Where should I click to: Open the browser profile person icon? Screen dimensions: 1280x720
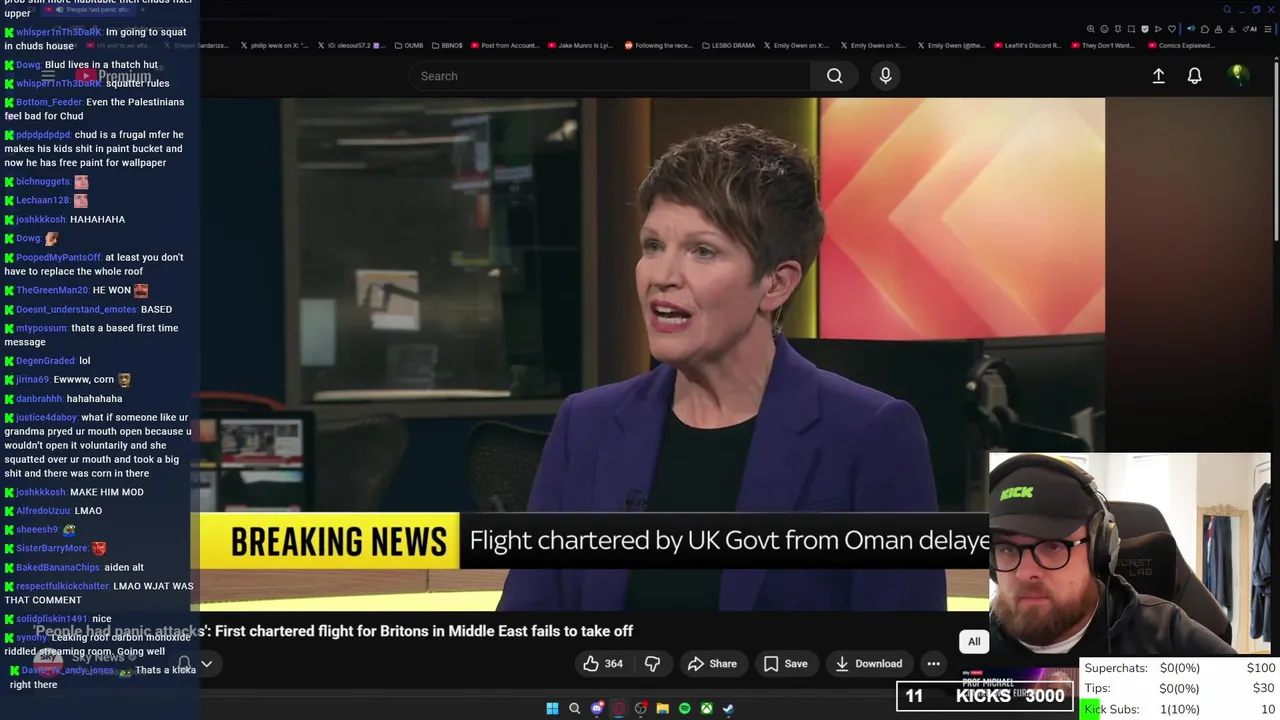click(1218, 29)
